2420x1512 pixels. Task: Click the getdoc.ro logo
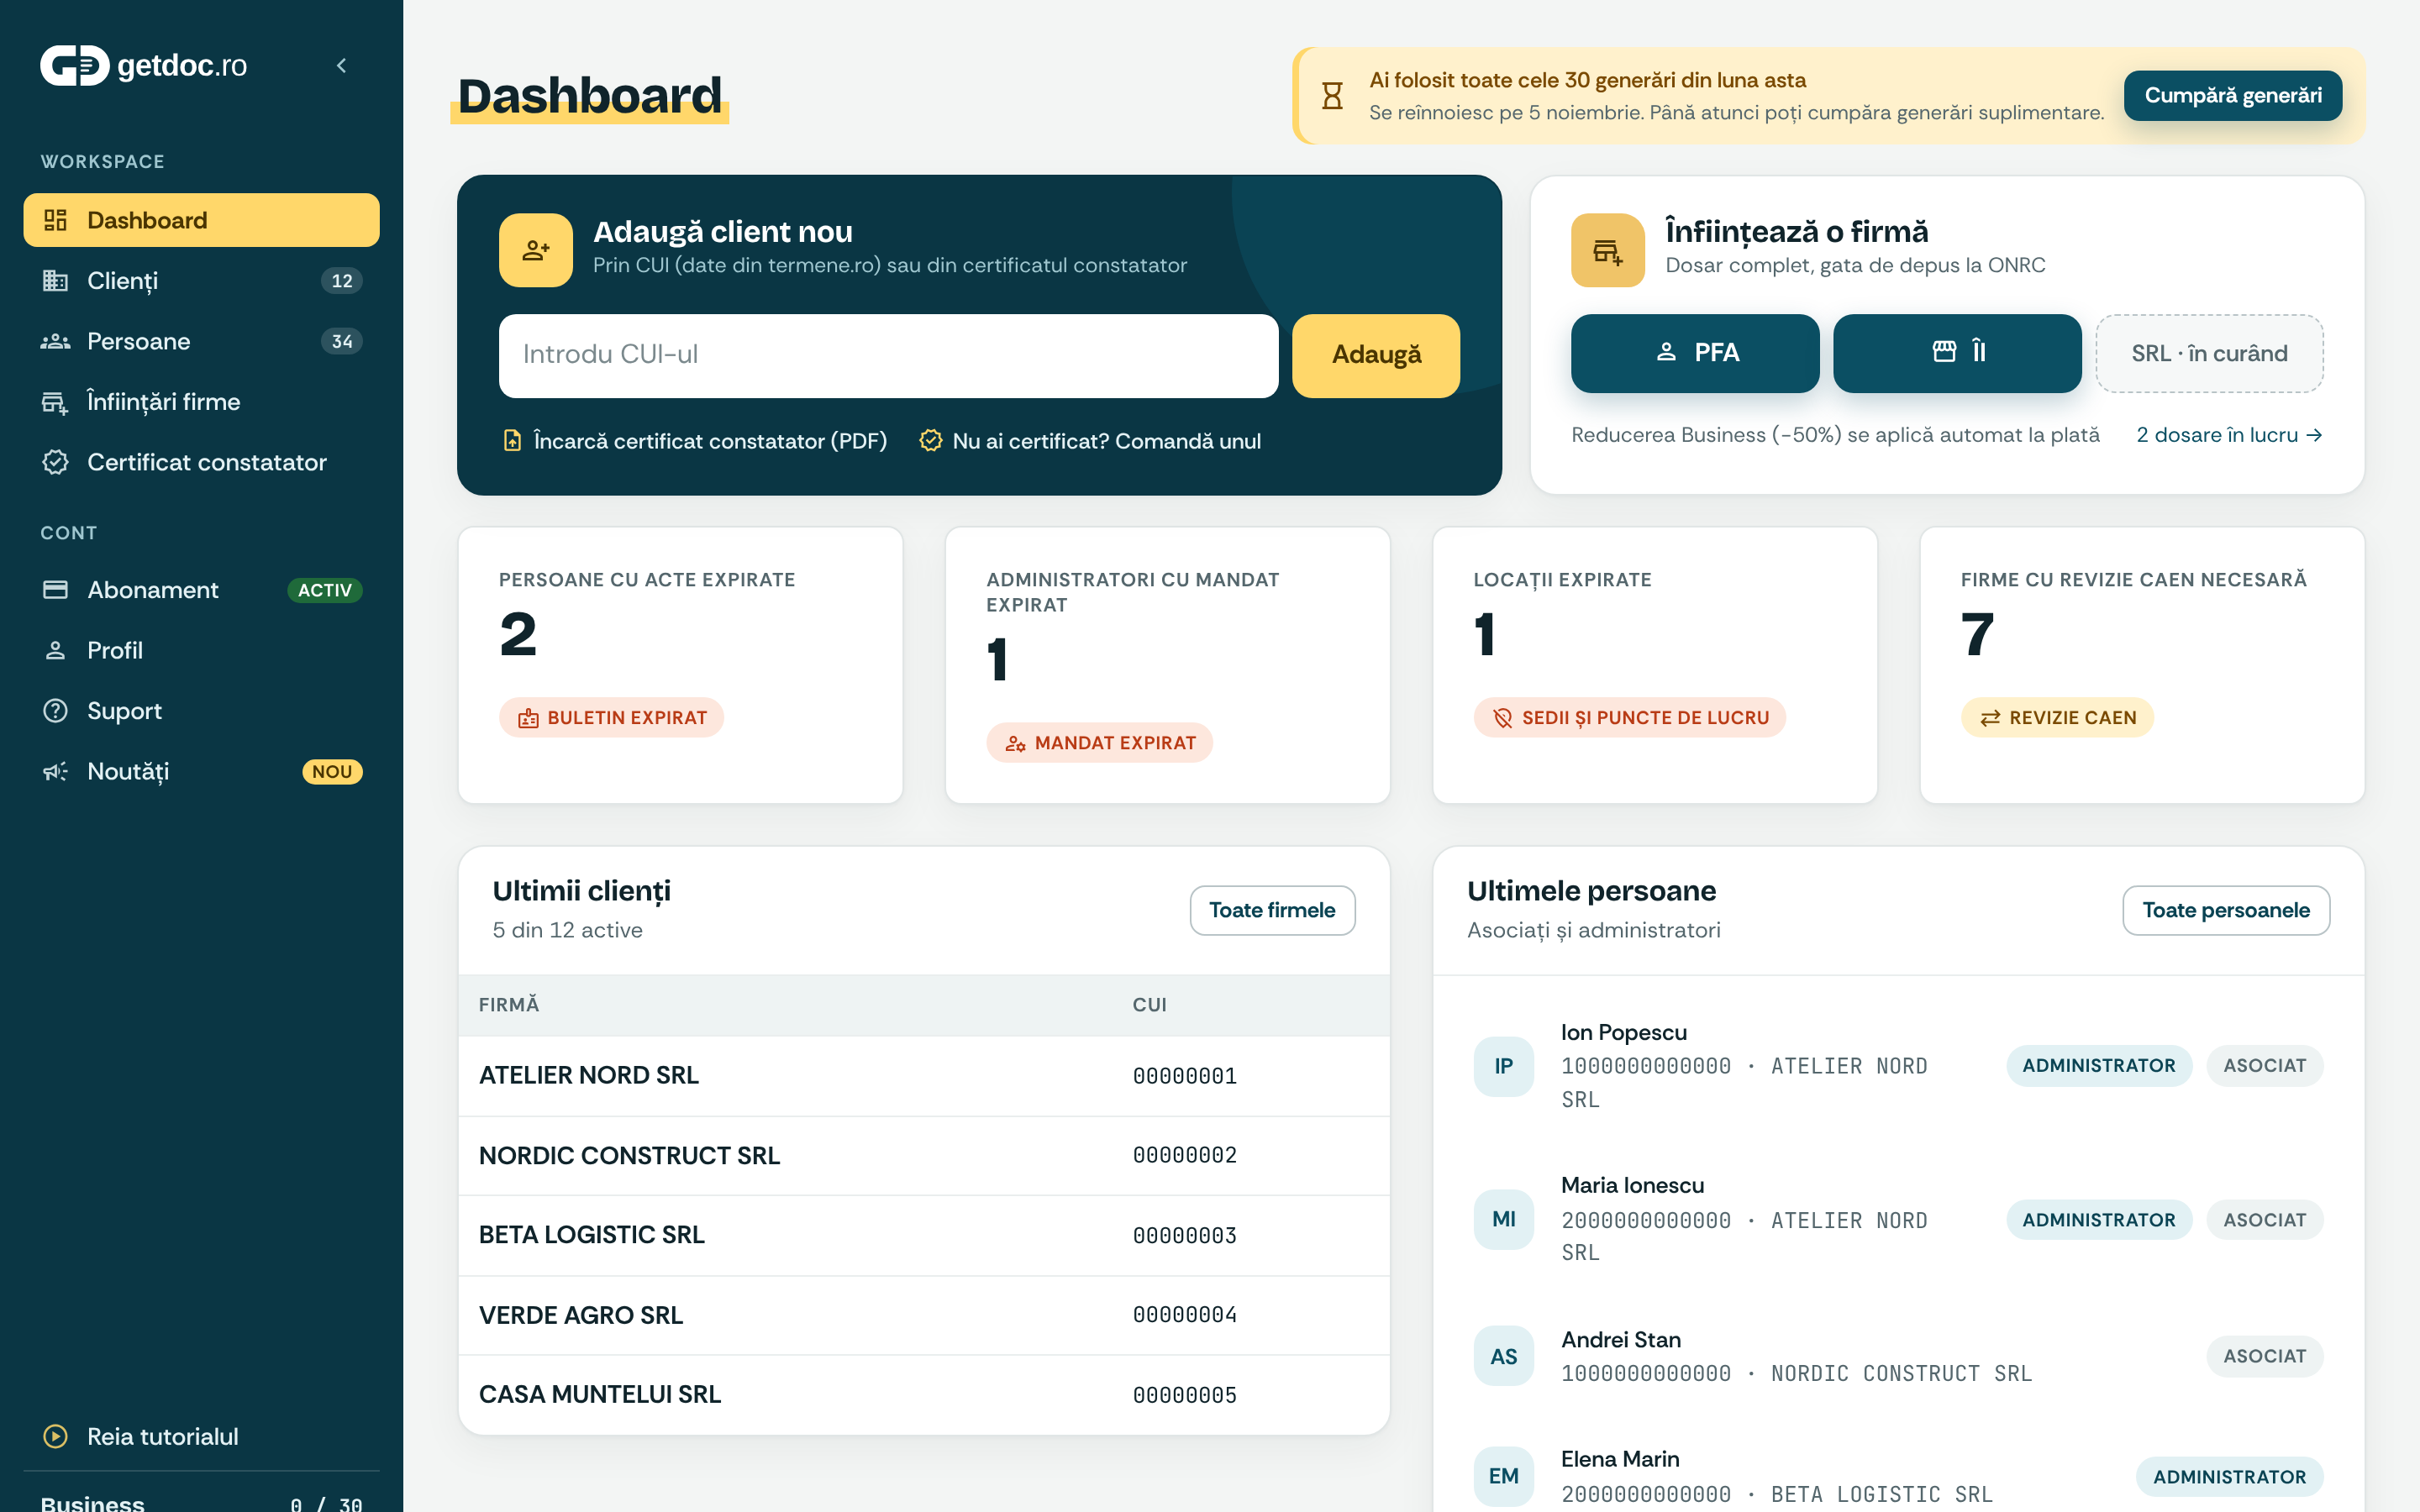pos(143,66)
